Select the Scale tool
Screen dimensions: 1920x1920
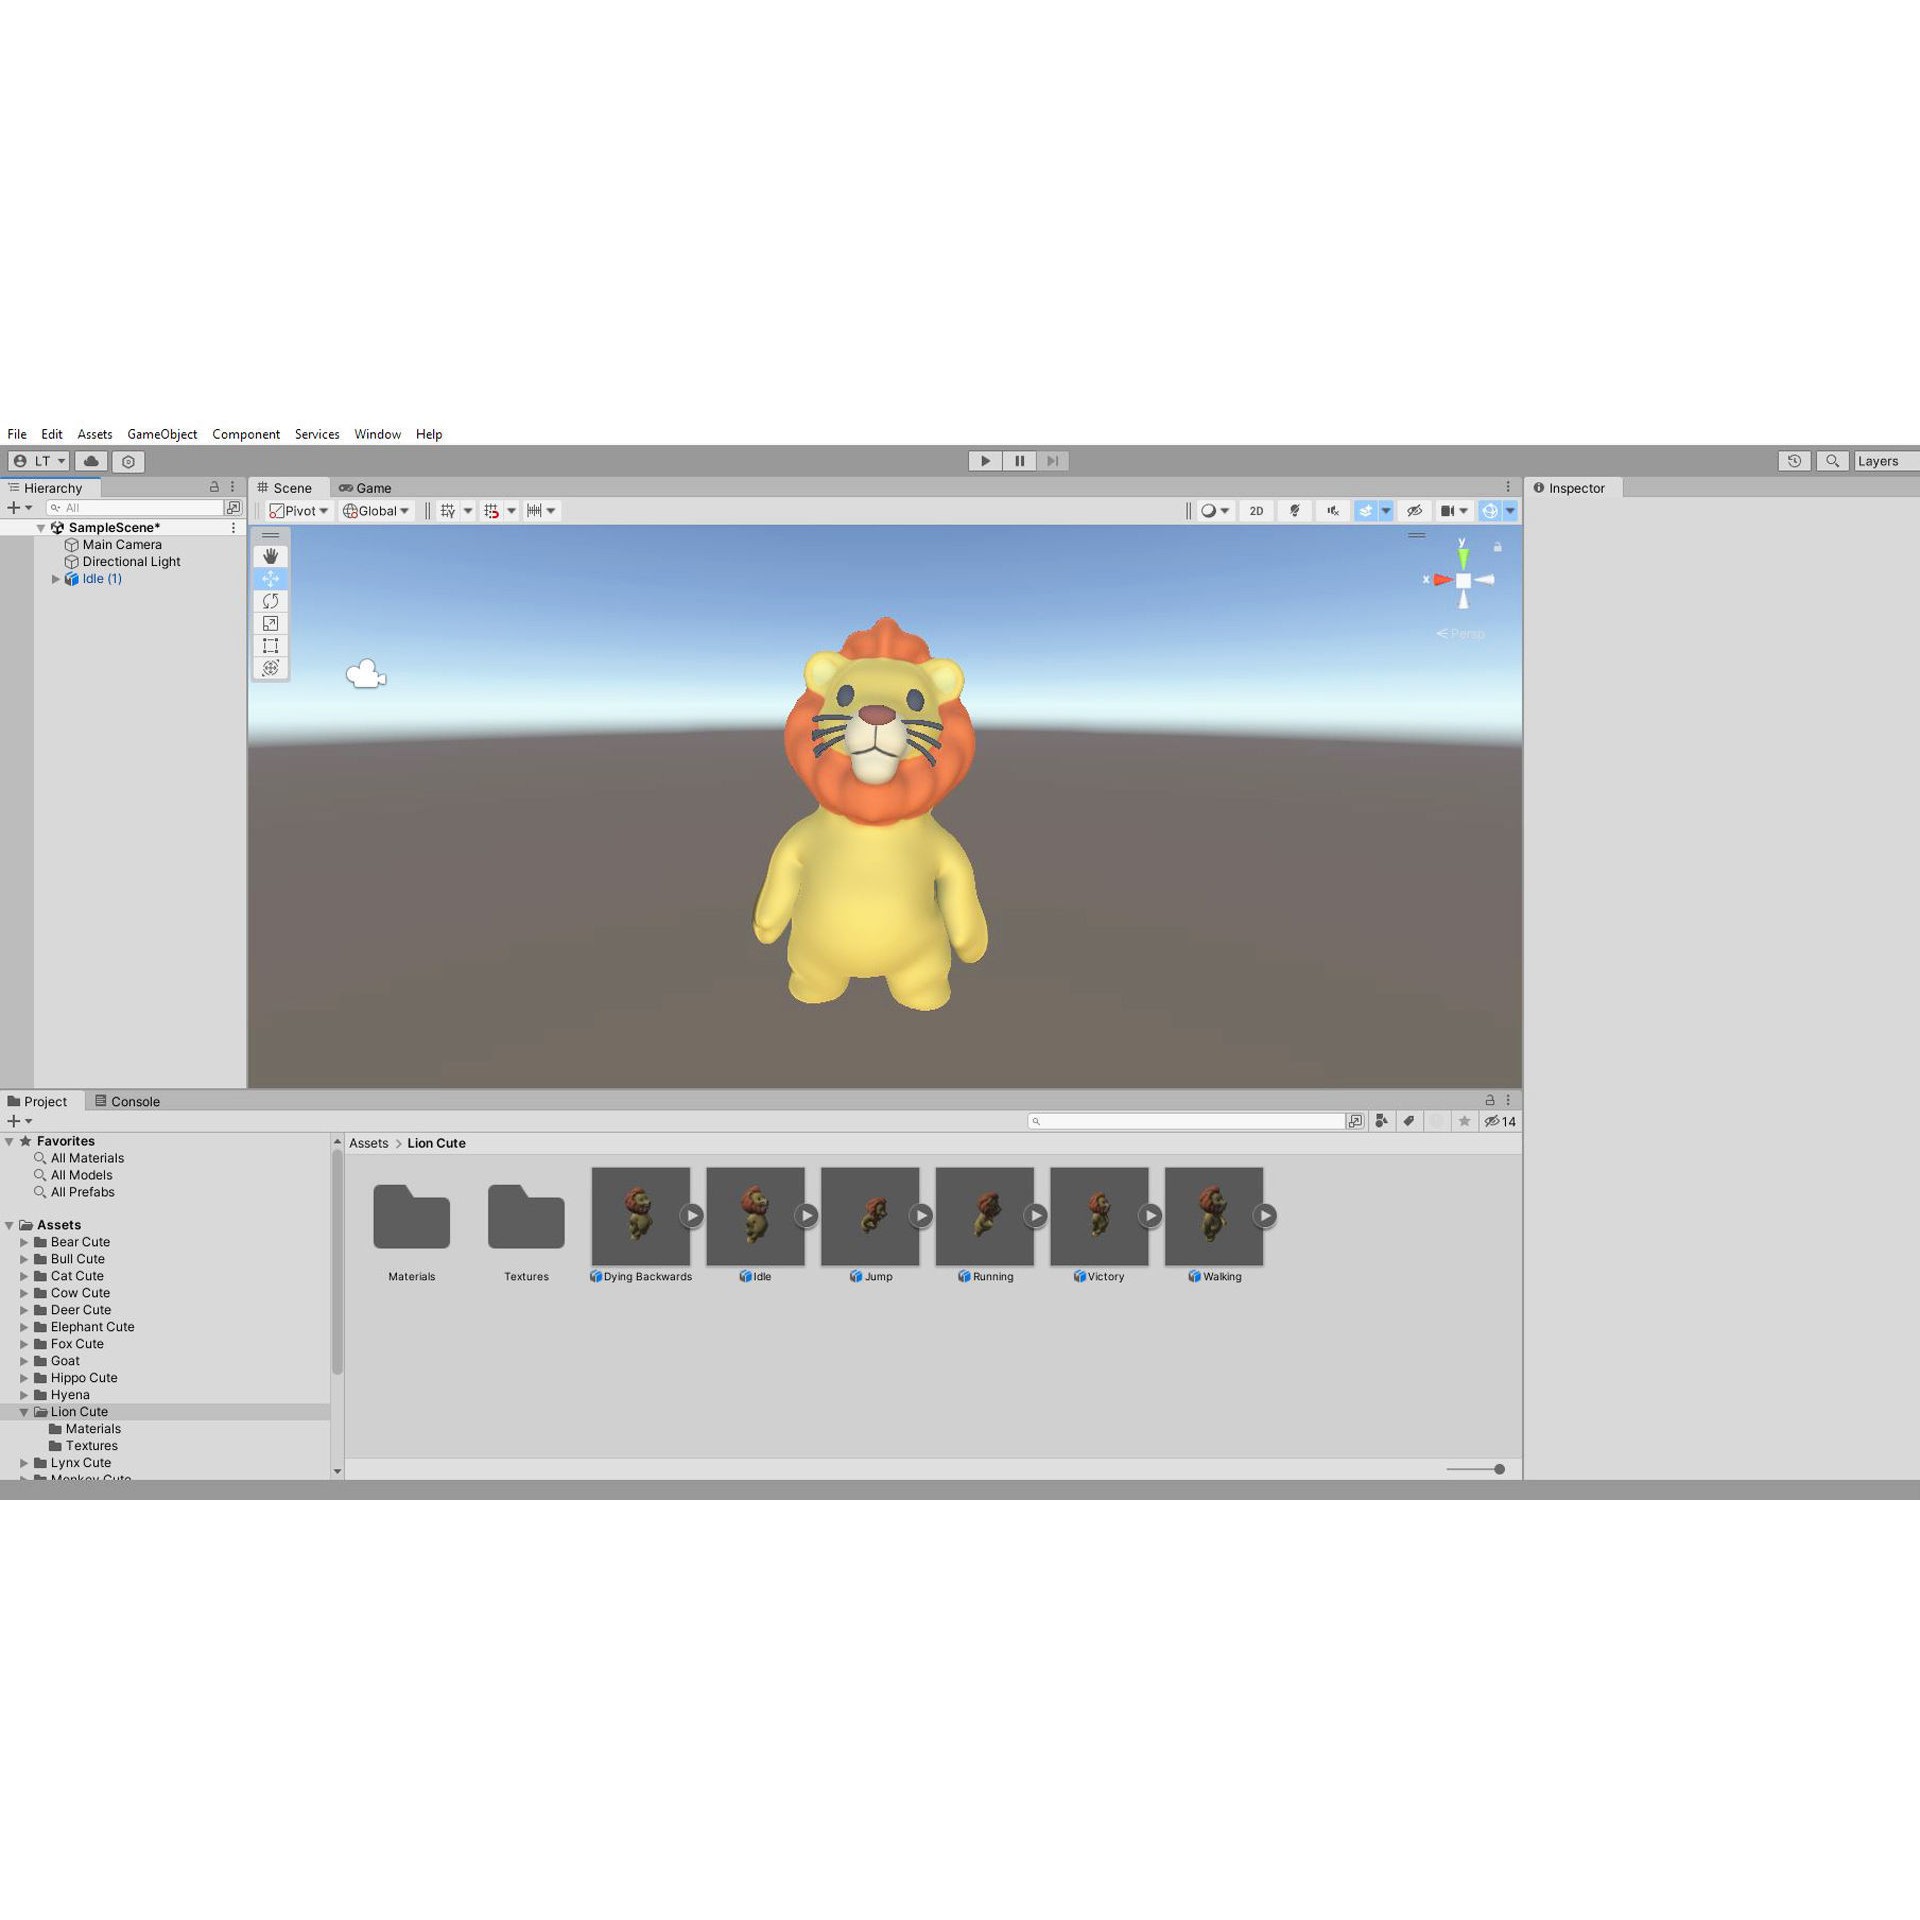[270, 623]
